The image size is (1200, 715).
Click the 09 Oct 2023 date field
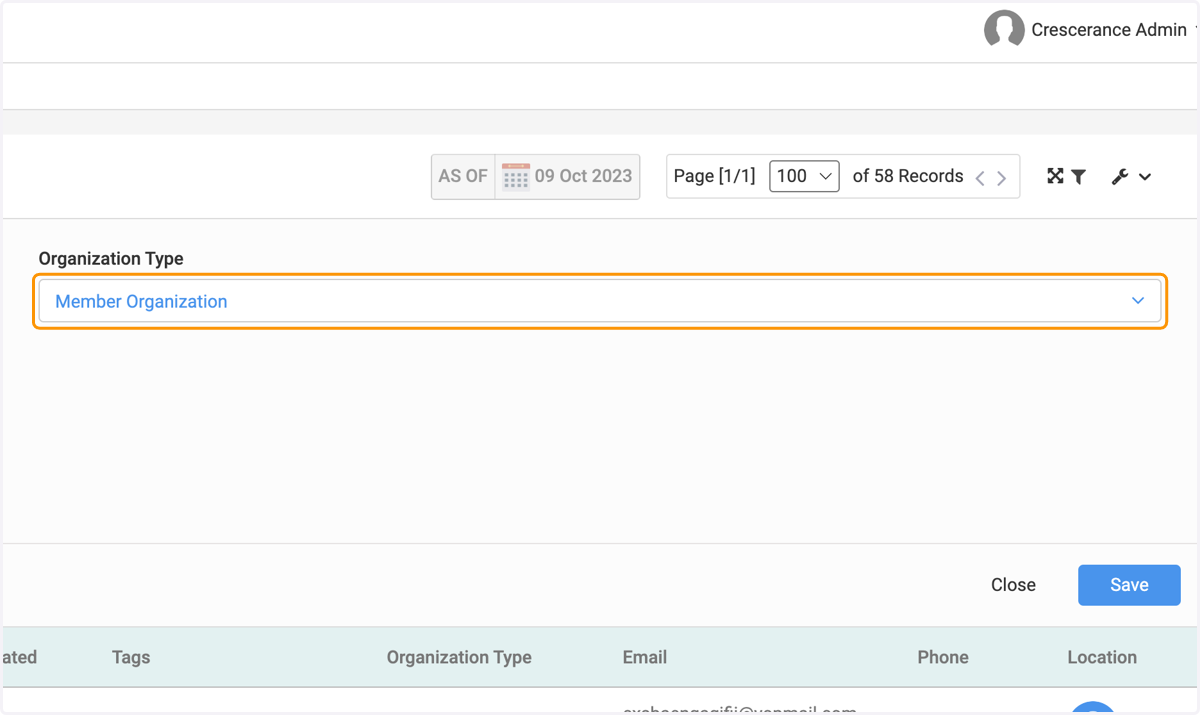coord(583,176)
